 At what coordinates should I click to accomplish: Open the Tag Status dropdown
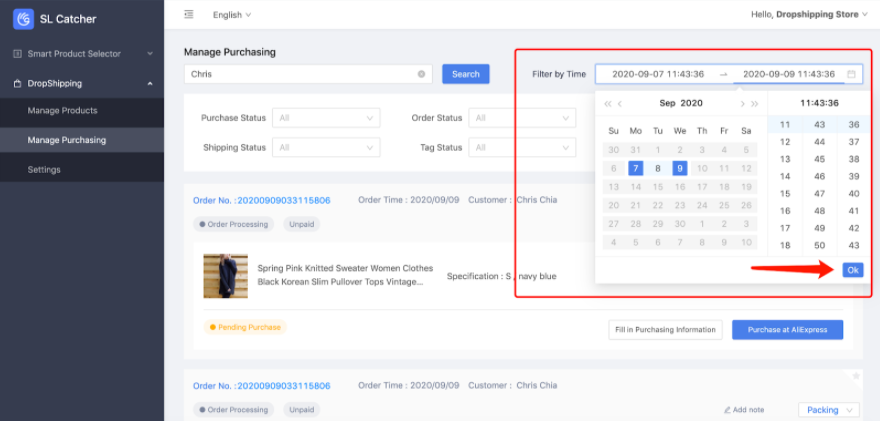(x=522, y=148)
